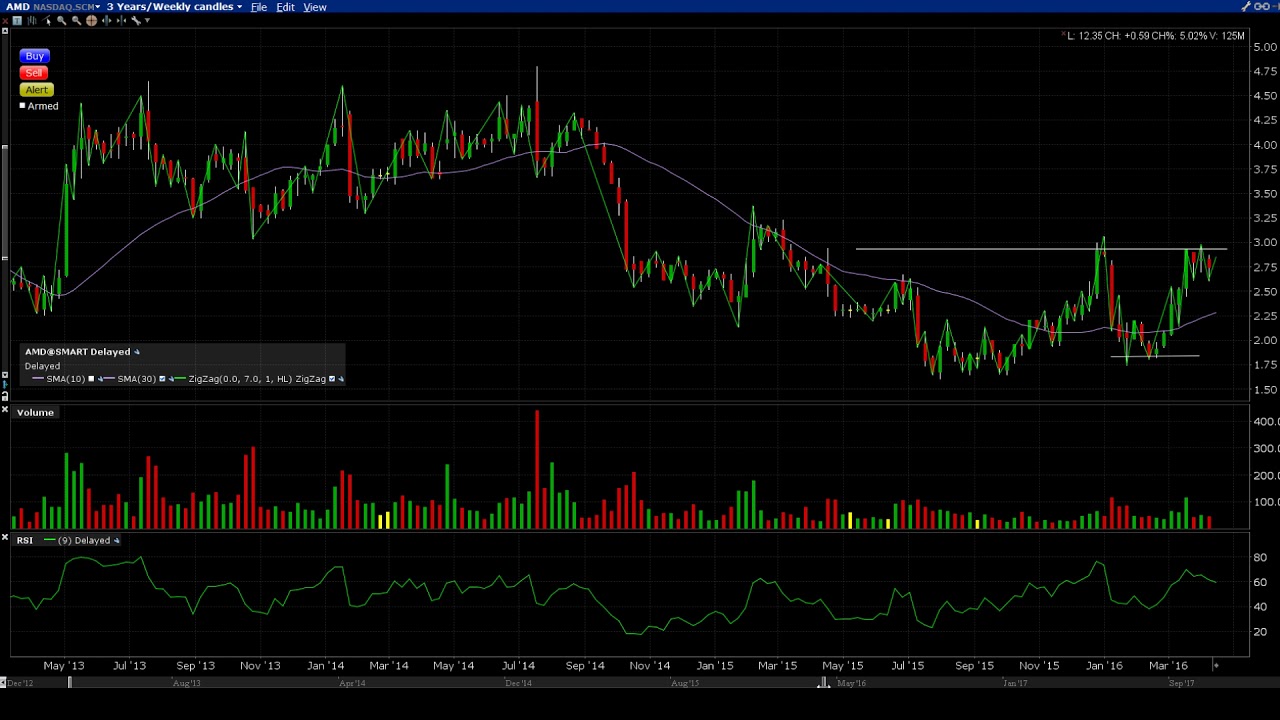The width and height of the screenshot is (1280, 720).
Task: Enable the SMA(10) study checkbox
Action: (x=91, y=379)
